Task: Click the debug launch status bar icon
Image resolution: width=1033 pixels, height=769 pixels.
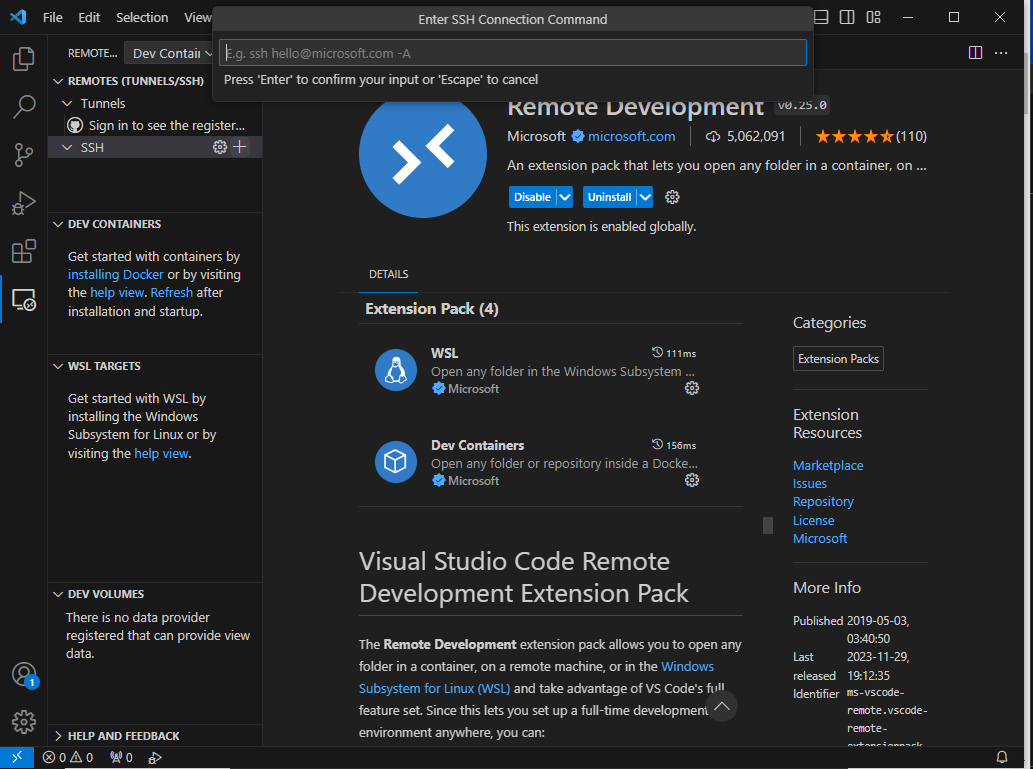Action: click(x=155, y=757)
